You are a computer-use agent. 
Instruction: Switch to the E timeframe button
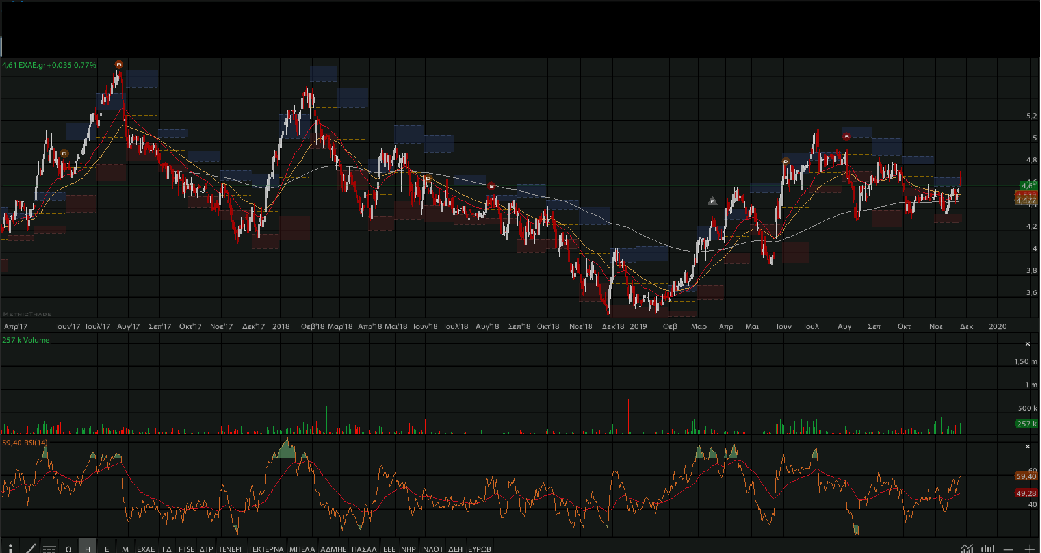pyautogui.click(x=107, y=548)
